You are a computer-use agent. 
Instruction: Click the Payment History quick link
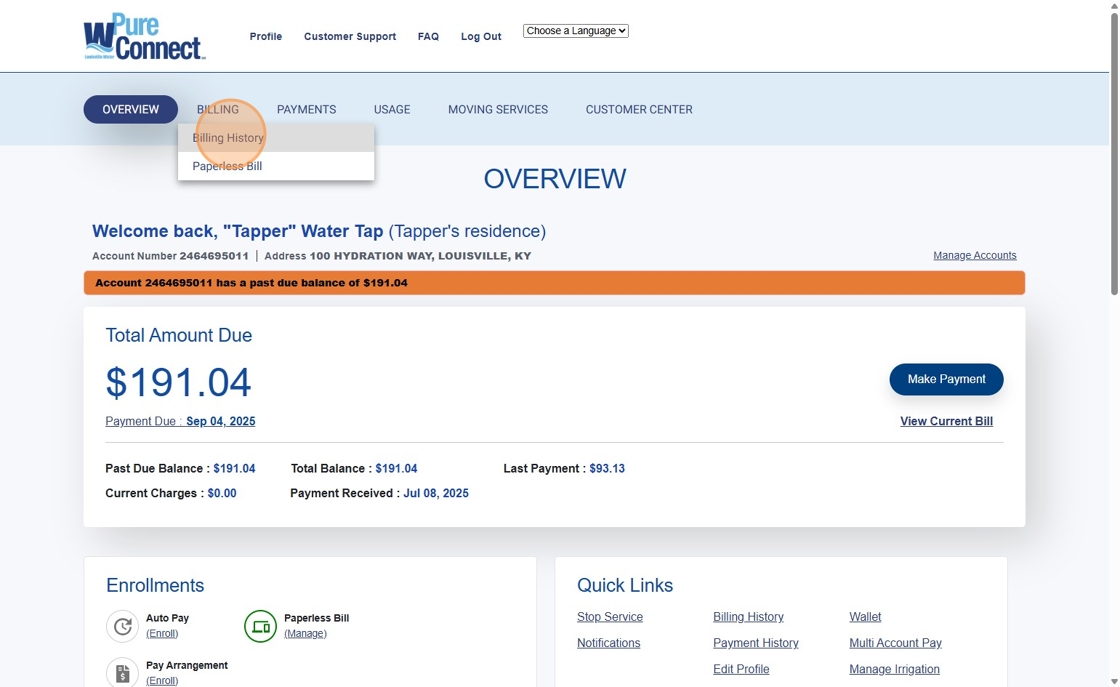755,643
